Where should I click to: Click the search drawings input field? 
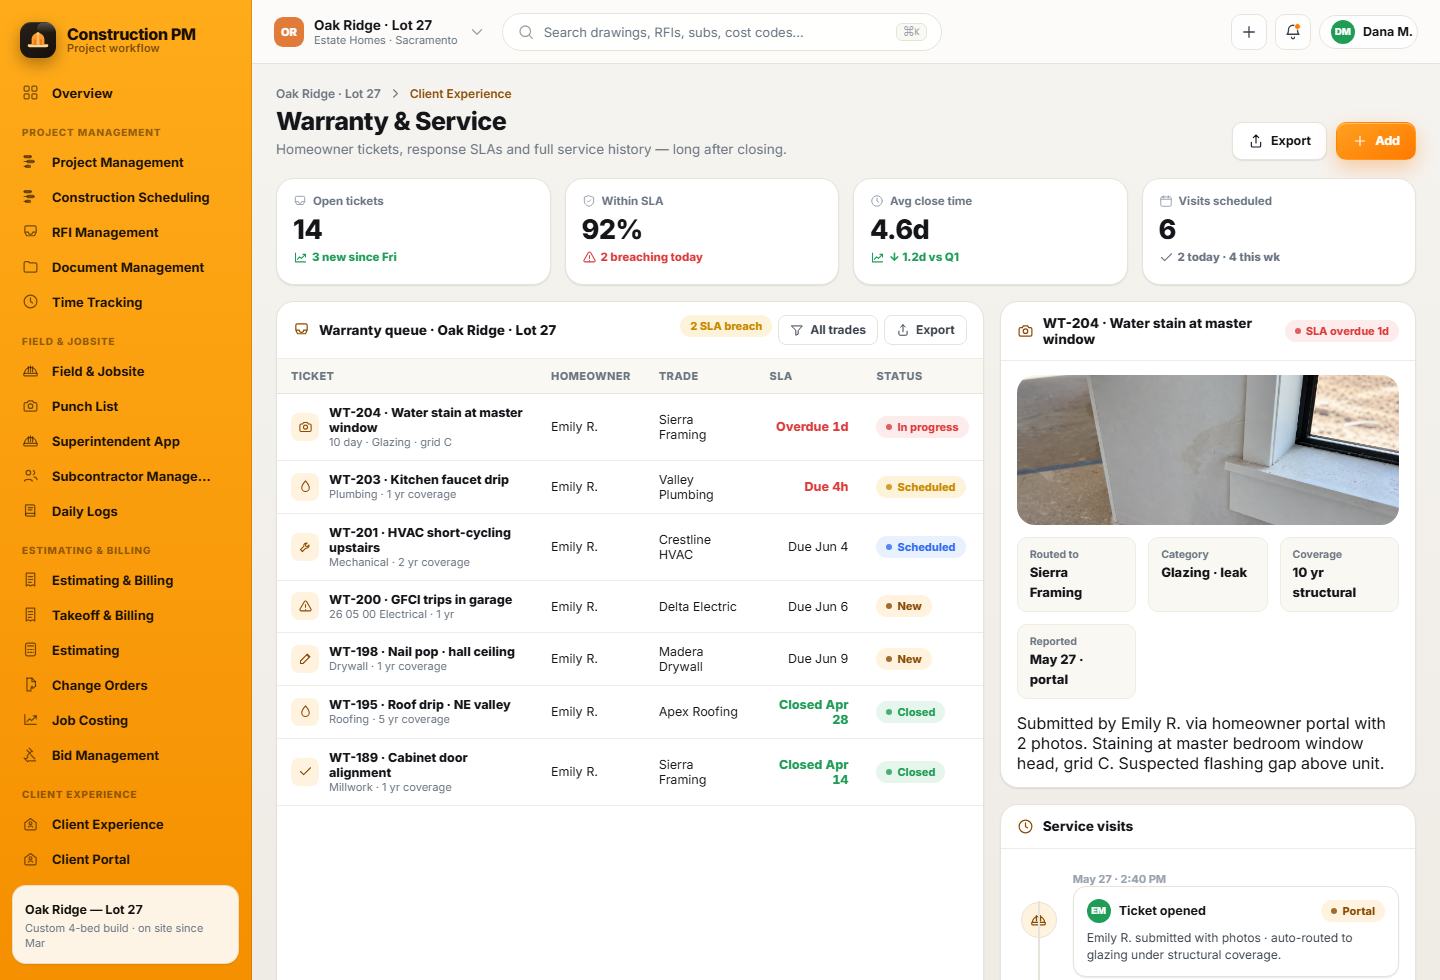pos(722,32)
